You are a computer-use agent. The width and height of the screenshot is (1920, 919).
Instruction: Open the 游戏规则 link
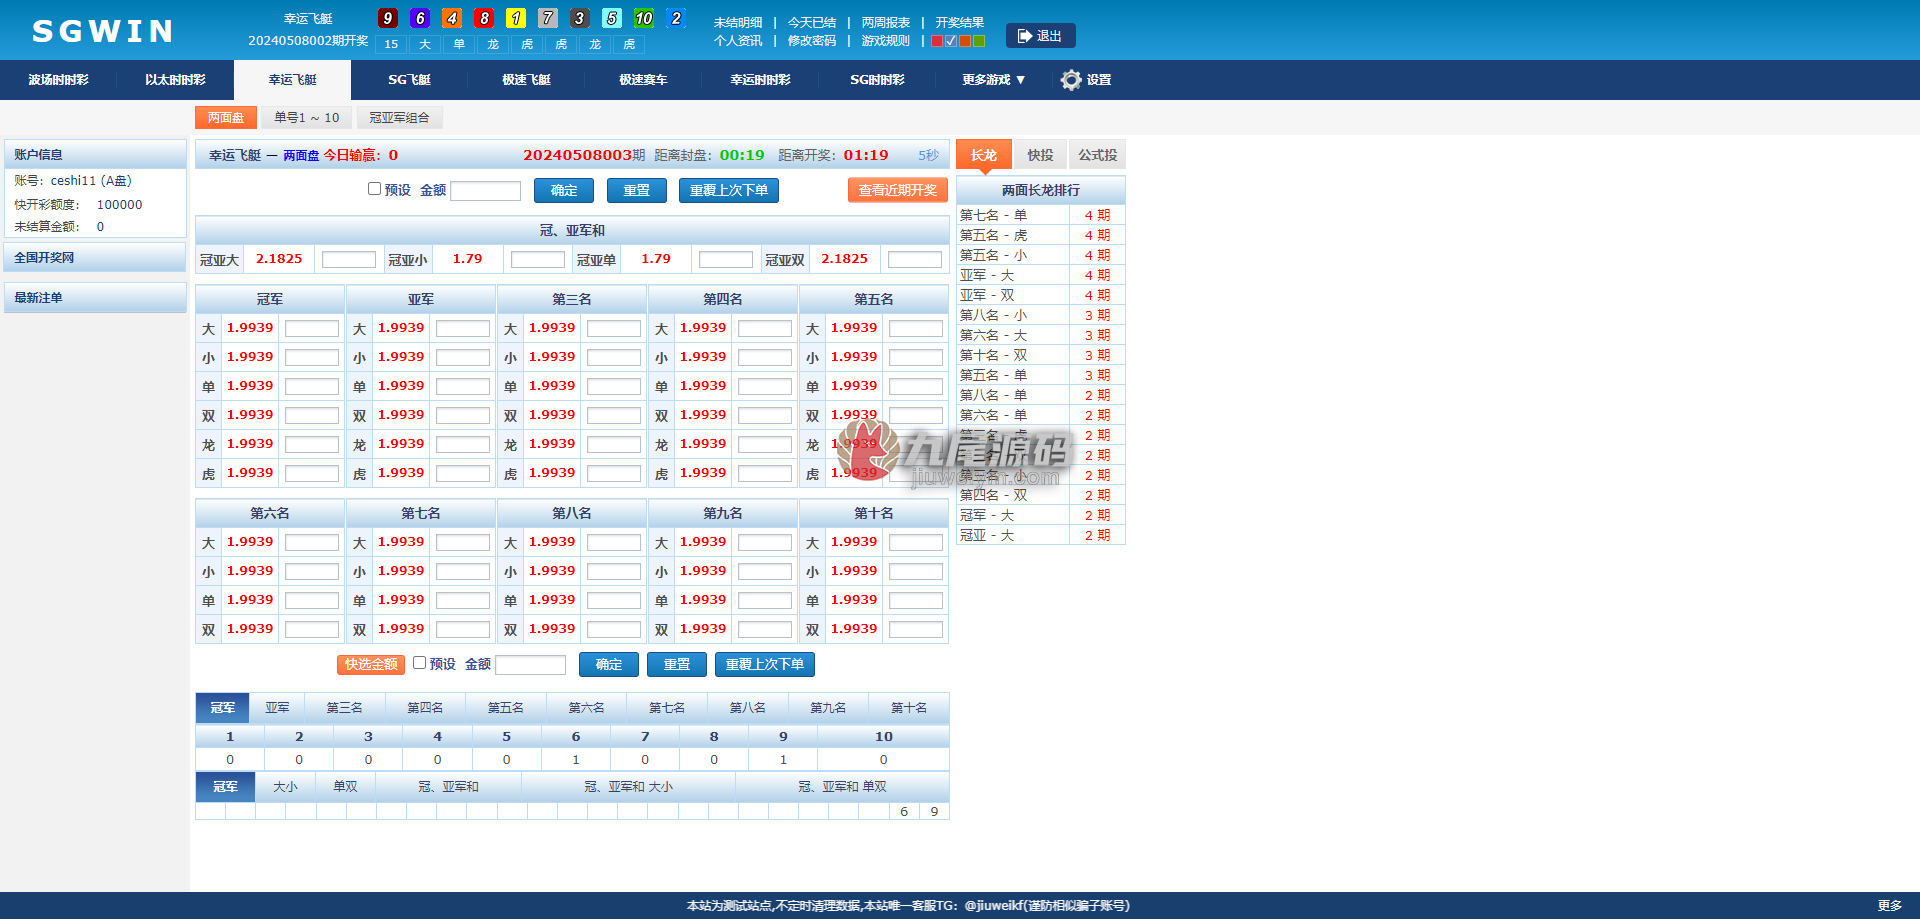click(885, 41)
